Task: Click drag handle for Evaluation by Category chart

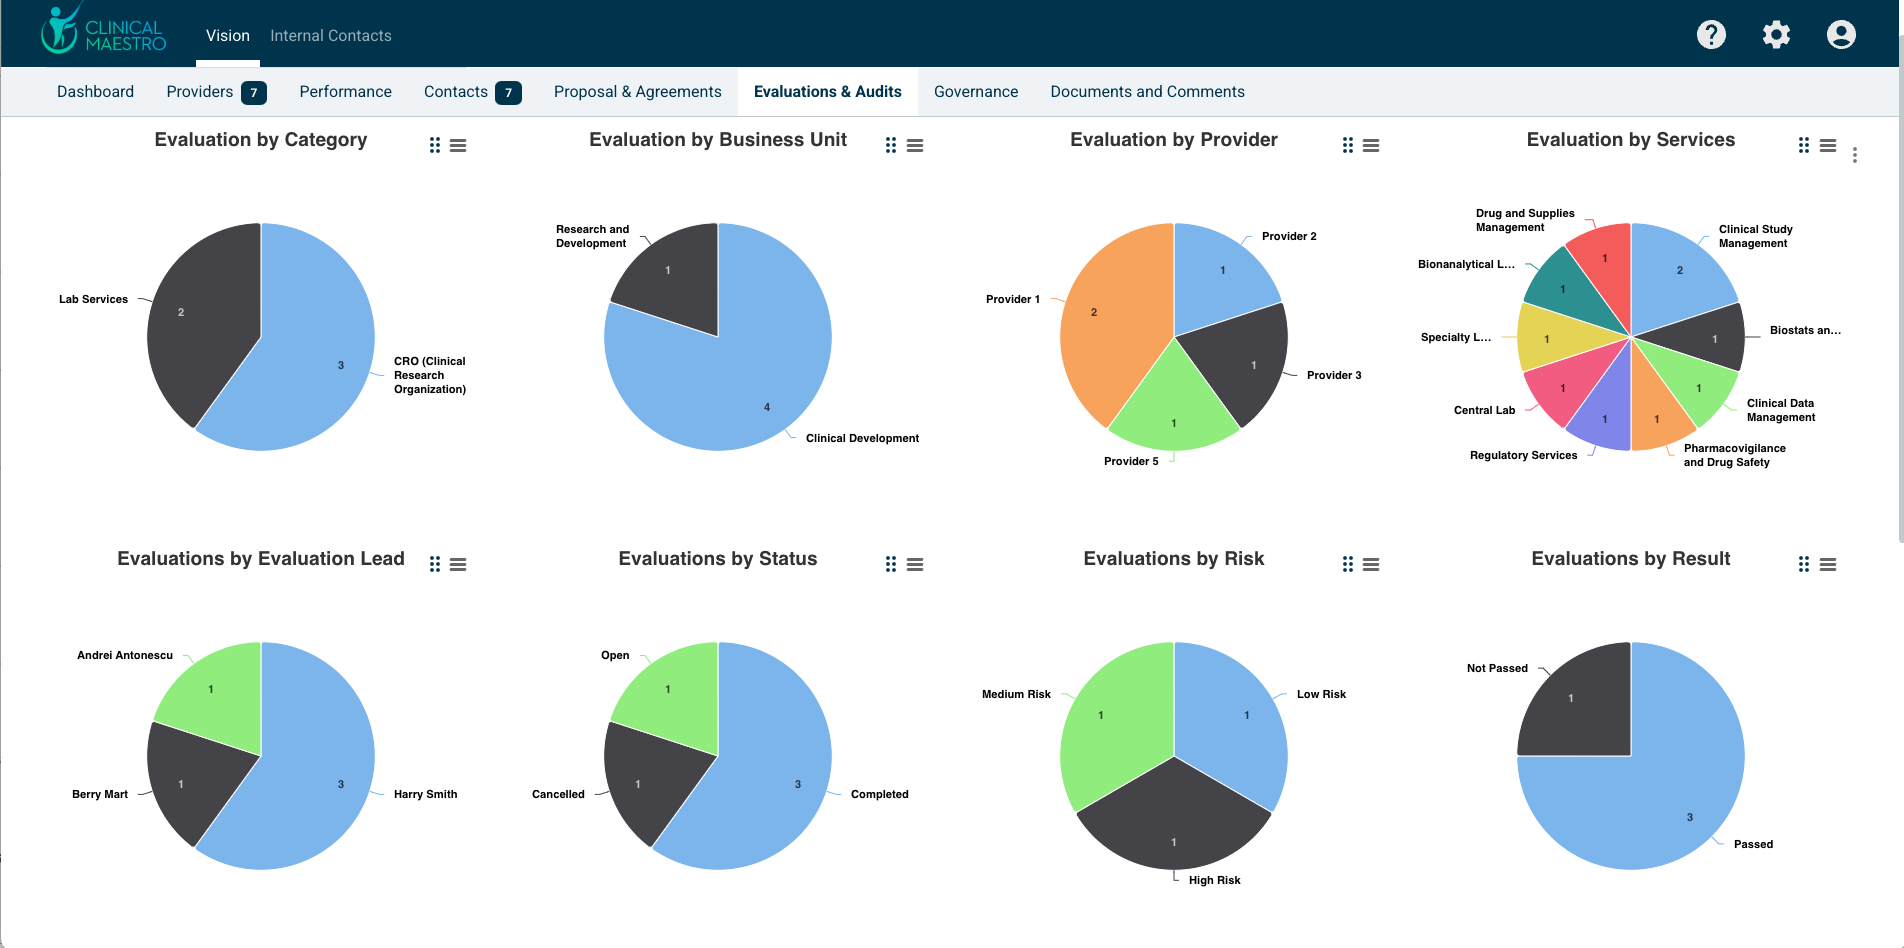Action: tap(434, 146)
